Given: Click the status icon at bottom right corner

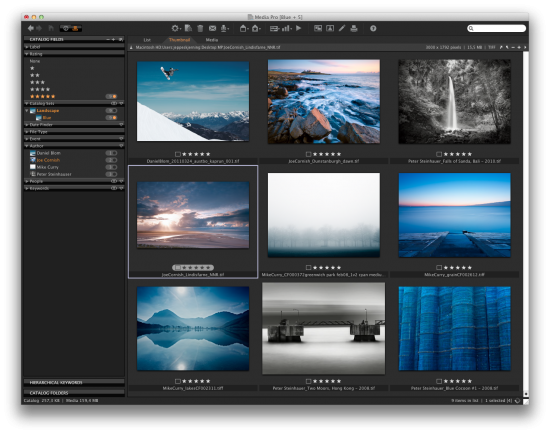Looking at the screenshot, I should click(x=517, y=401).
